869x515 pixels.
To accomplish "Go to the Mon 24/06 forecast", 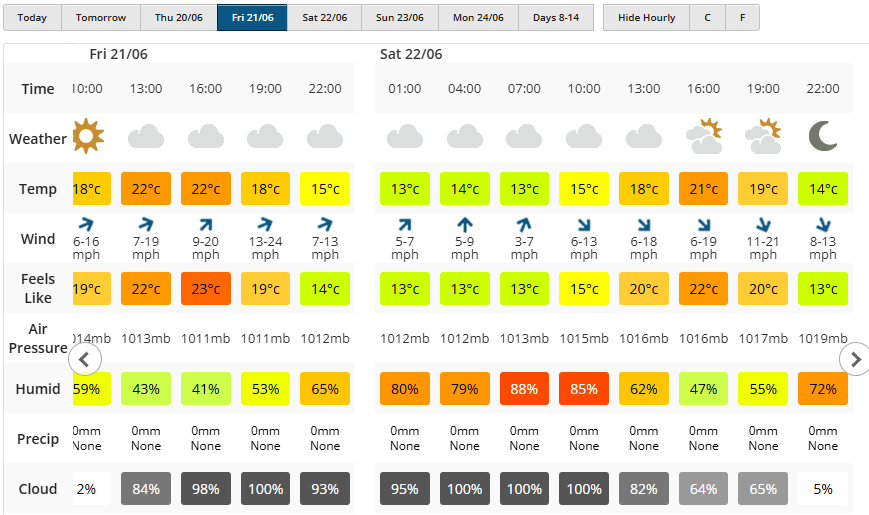I will [479, 18].
